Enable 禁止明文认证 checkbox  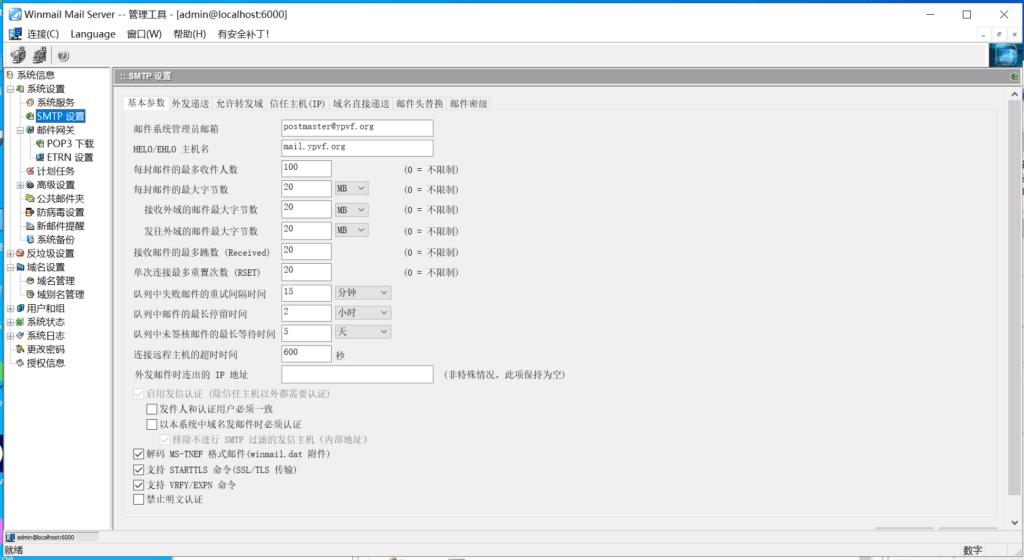point(138,499)
